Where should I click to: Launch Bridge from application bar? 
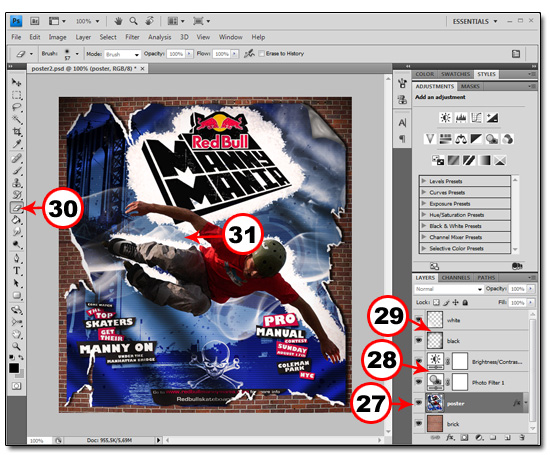pyautogui.click(x=34, y=21)
